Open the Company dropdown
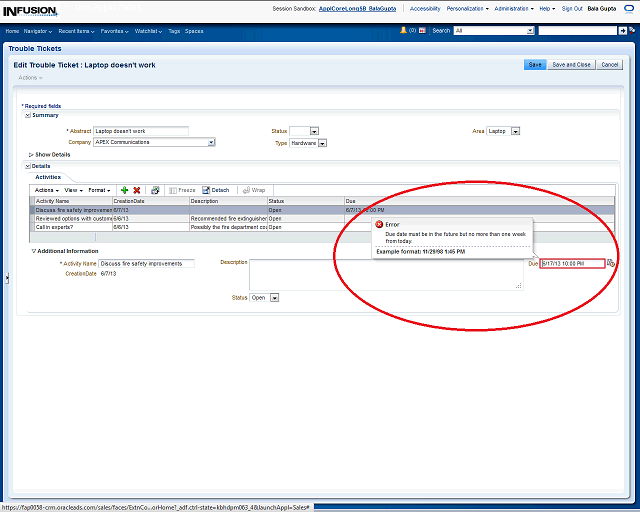The width and height of the screenshot is (640, 512). 211,143
